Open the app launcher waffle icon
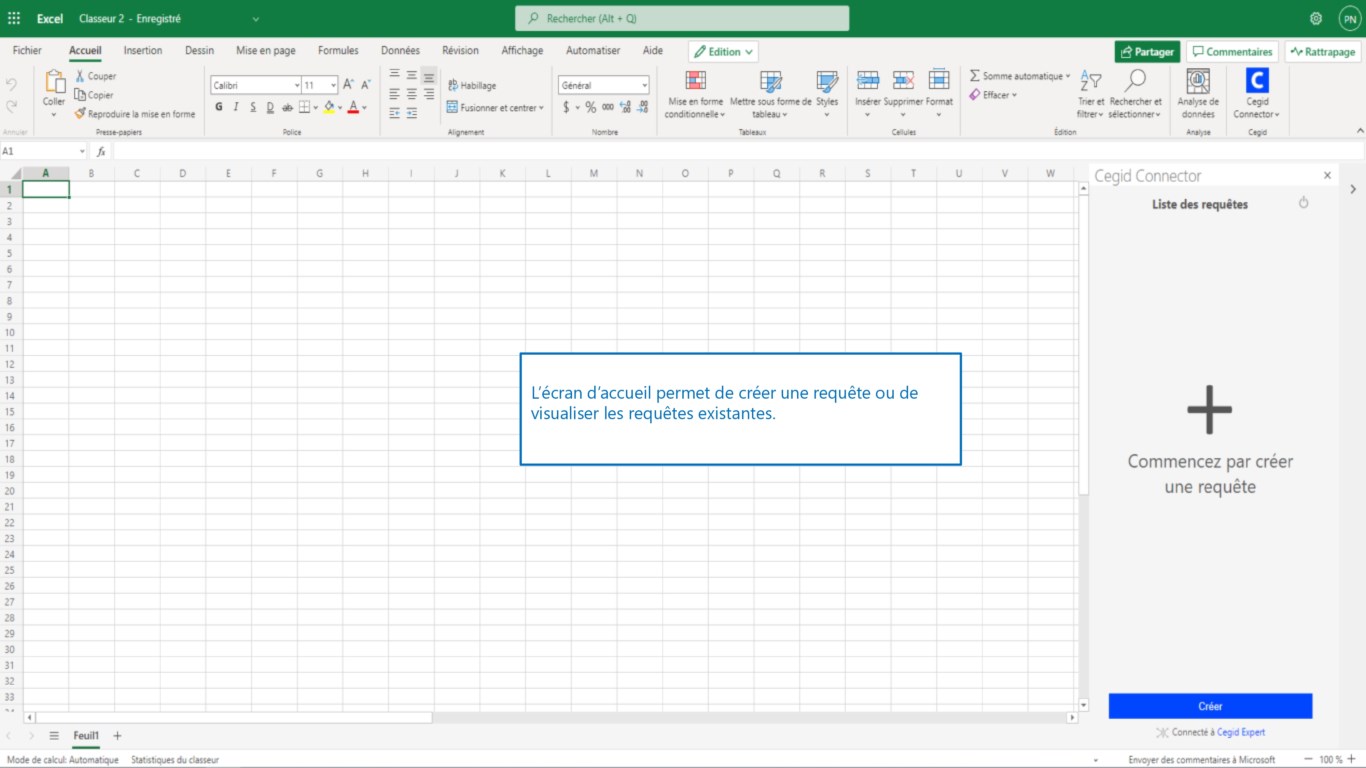Screen dimensions: 1366x768 click(x=14, y=18)
